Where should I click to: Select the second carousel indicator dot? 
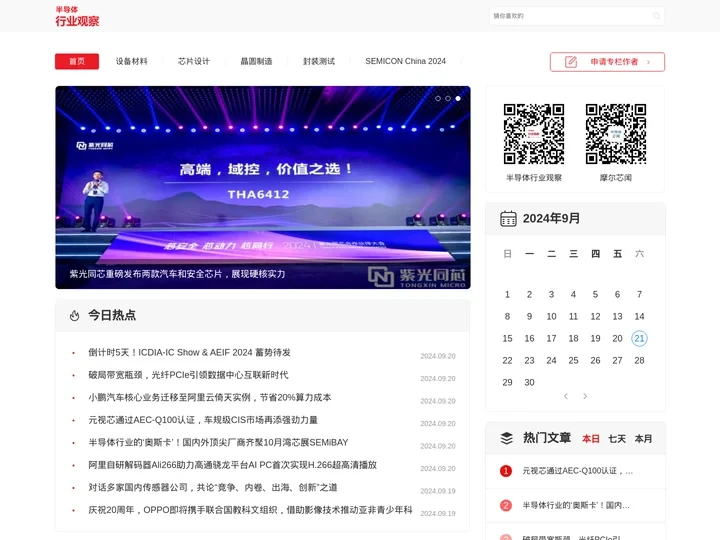tap(448, 98)
